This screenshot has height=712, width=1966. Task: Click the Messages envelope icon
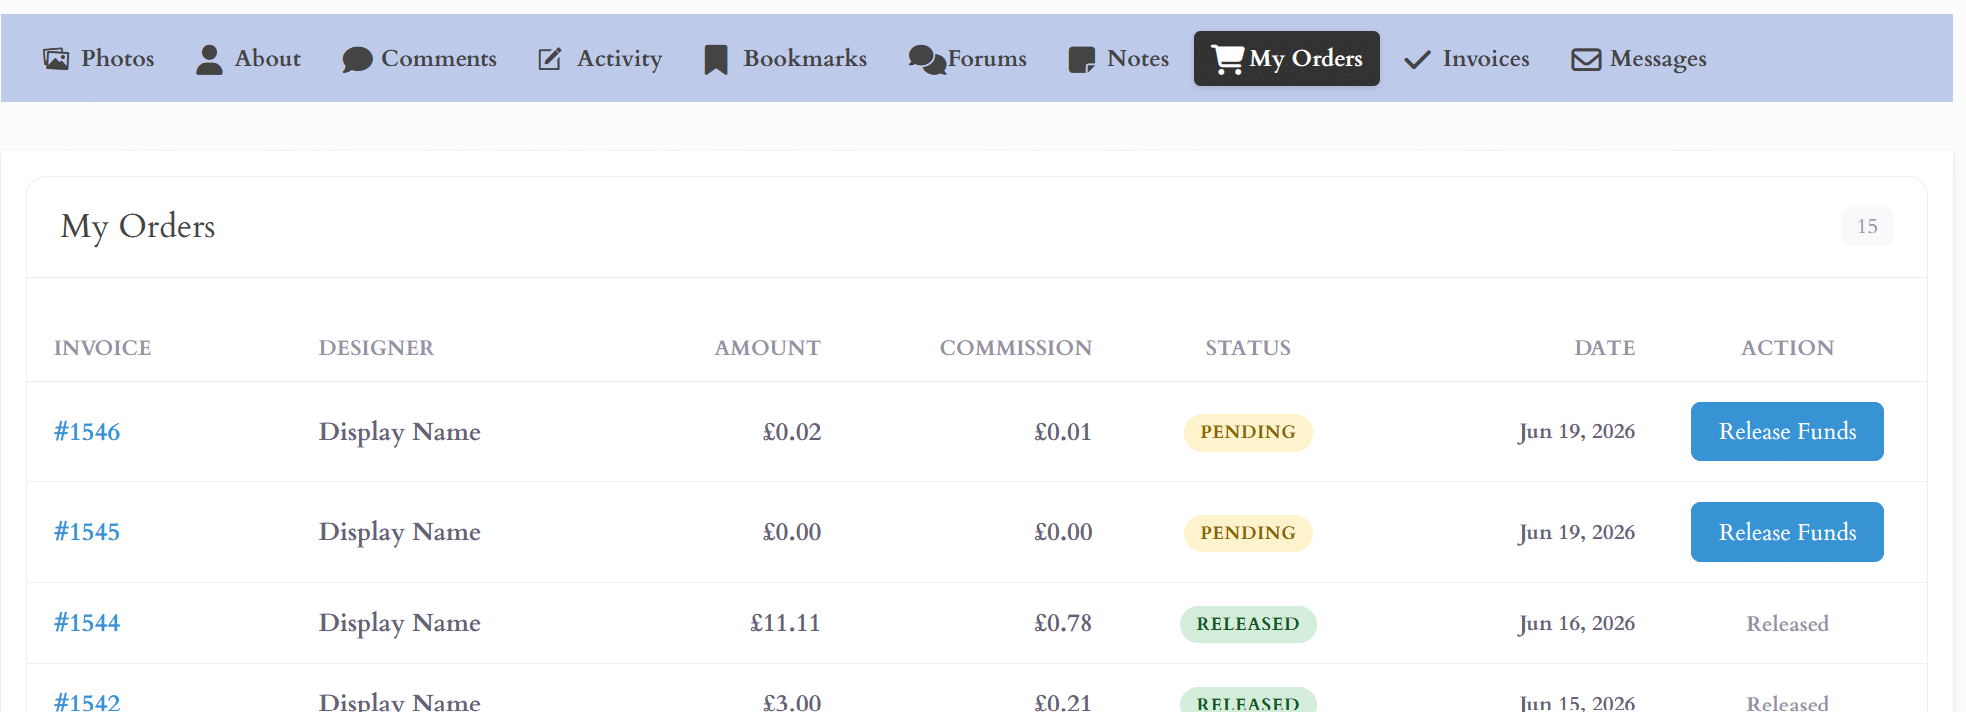pyautogui.click(x=1586, y=60)
